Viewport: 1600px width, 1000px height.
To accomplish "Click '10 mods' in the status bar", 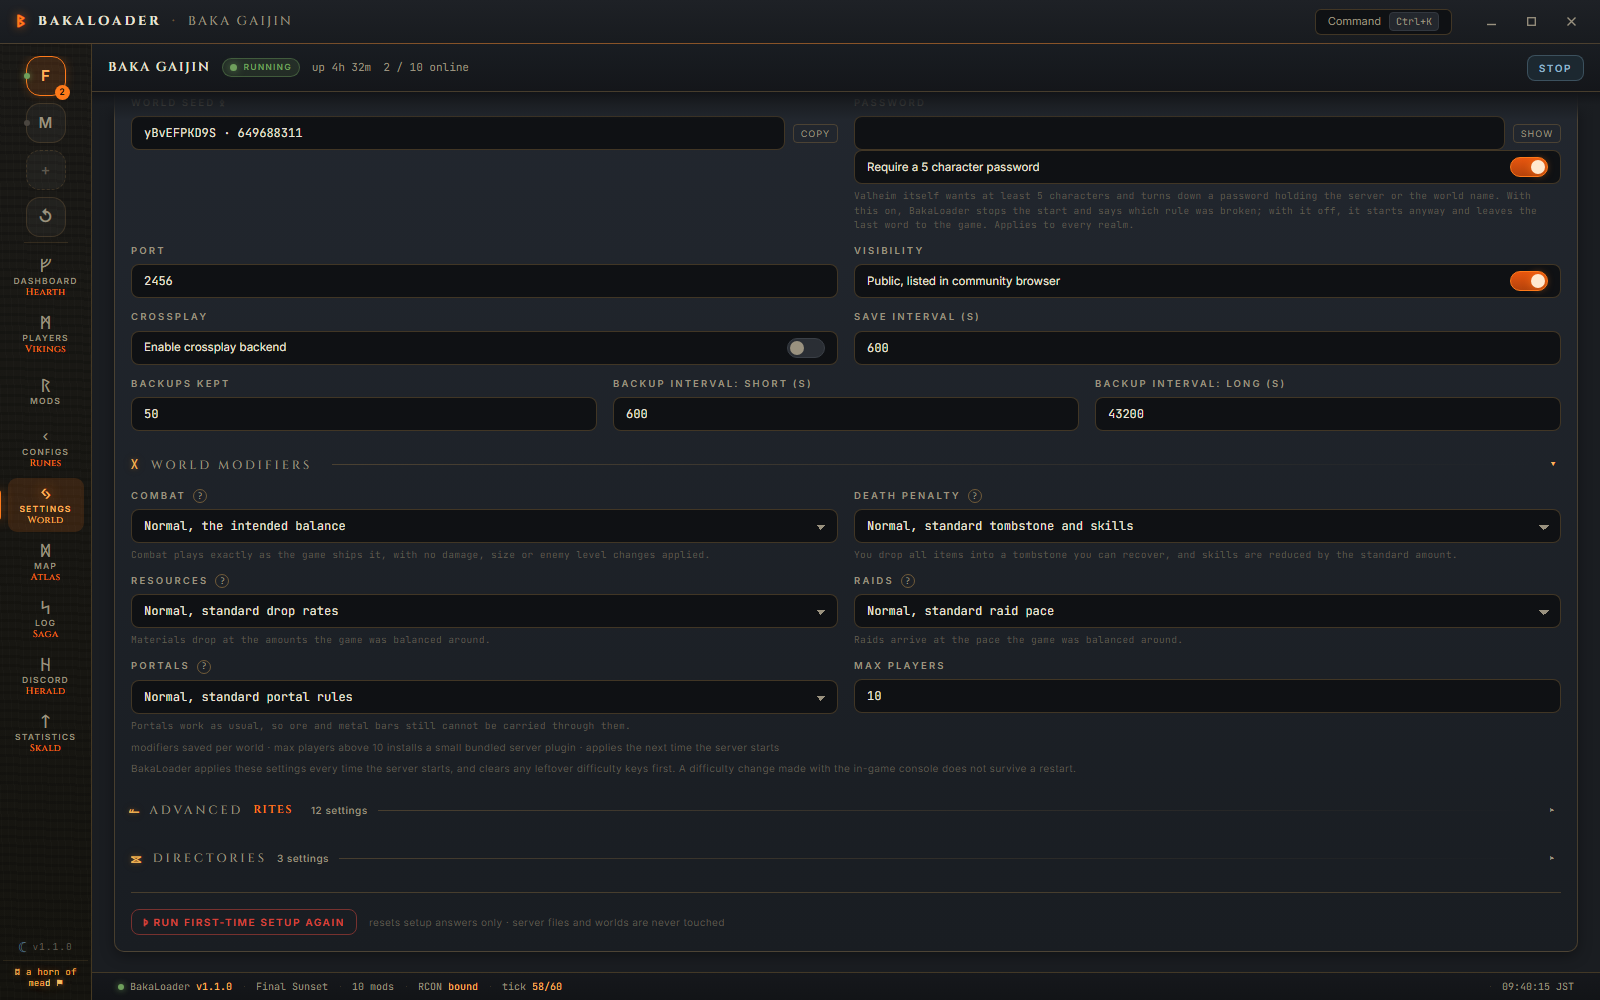I will point(373,987).
